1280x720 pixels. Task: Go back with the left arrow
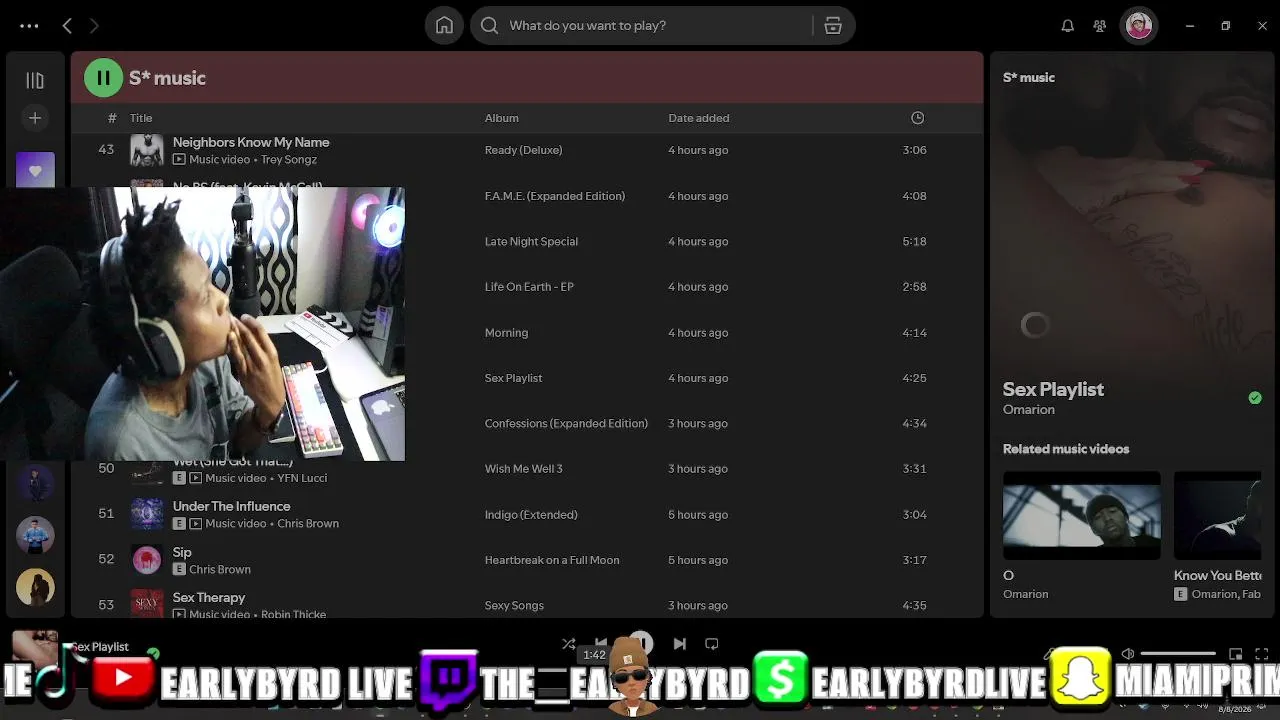[67, 26]
